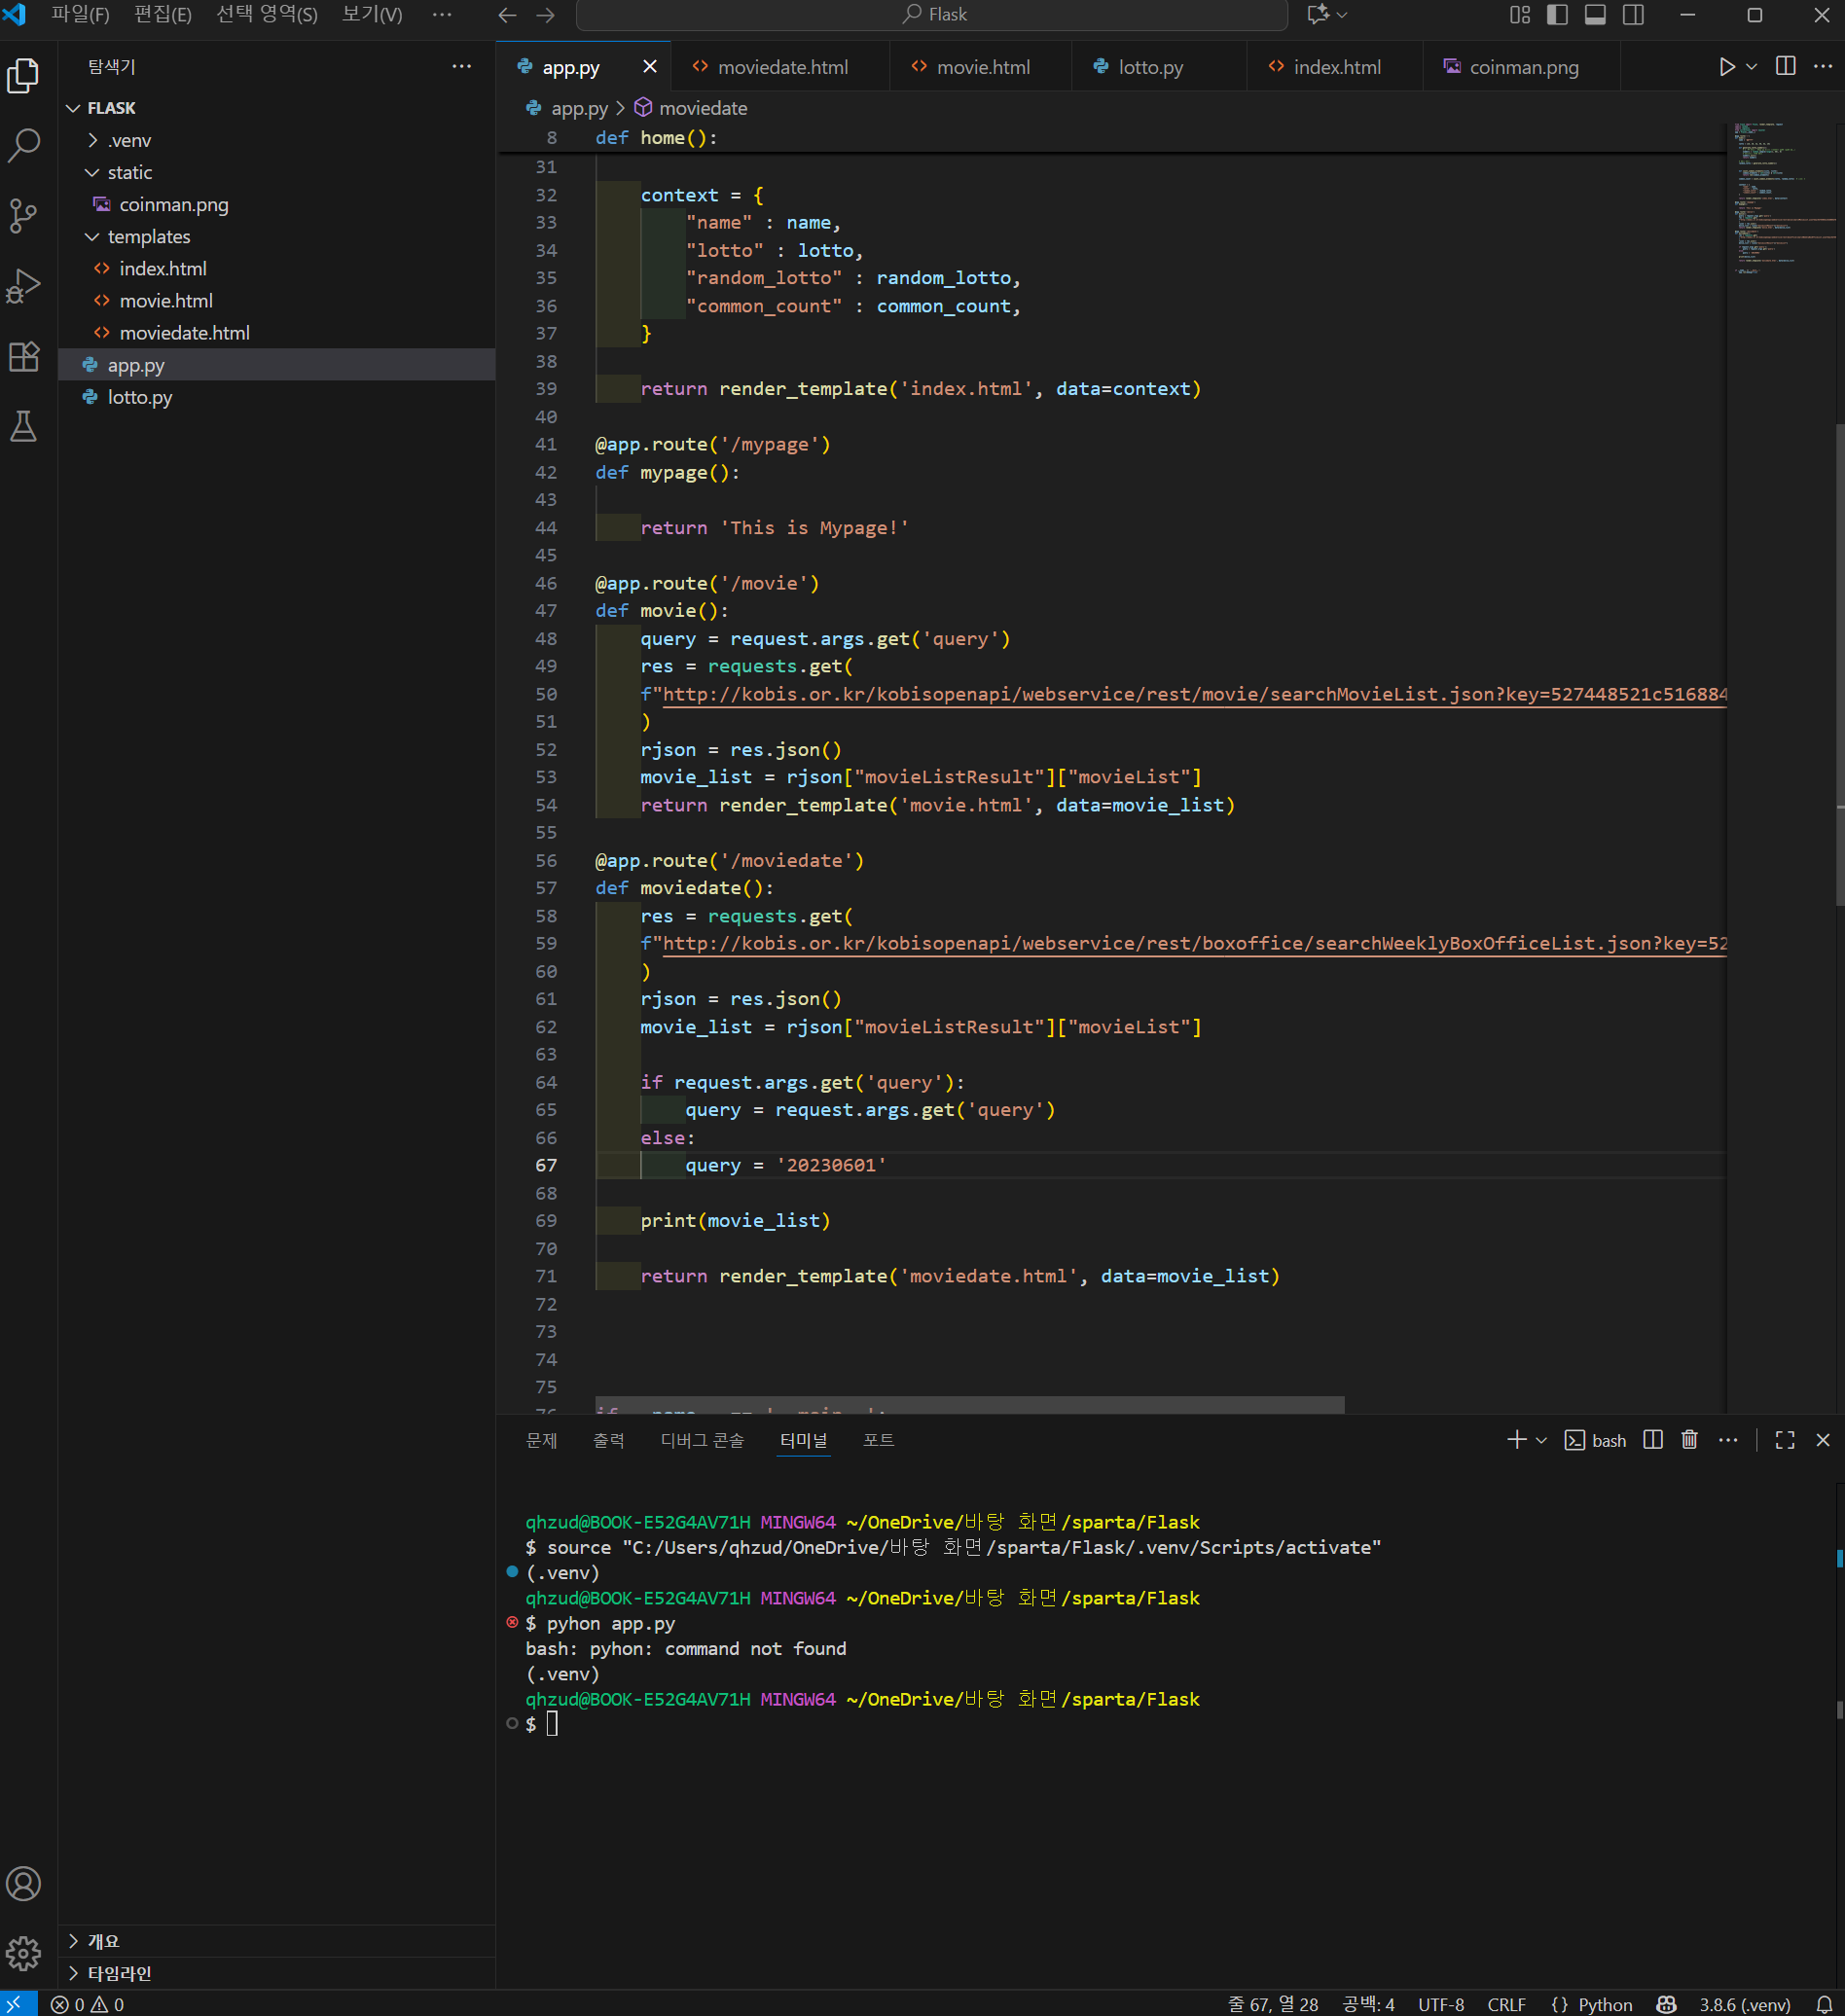Screen dimensions: 1845x2016
Task: Switch to the moviedate.html editor tab
Action: (781, 67)
